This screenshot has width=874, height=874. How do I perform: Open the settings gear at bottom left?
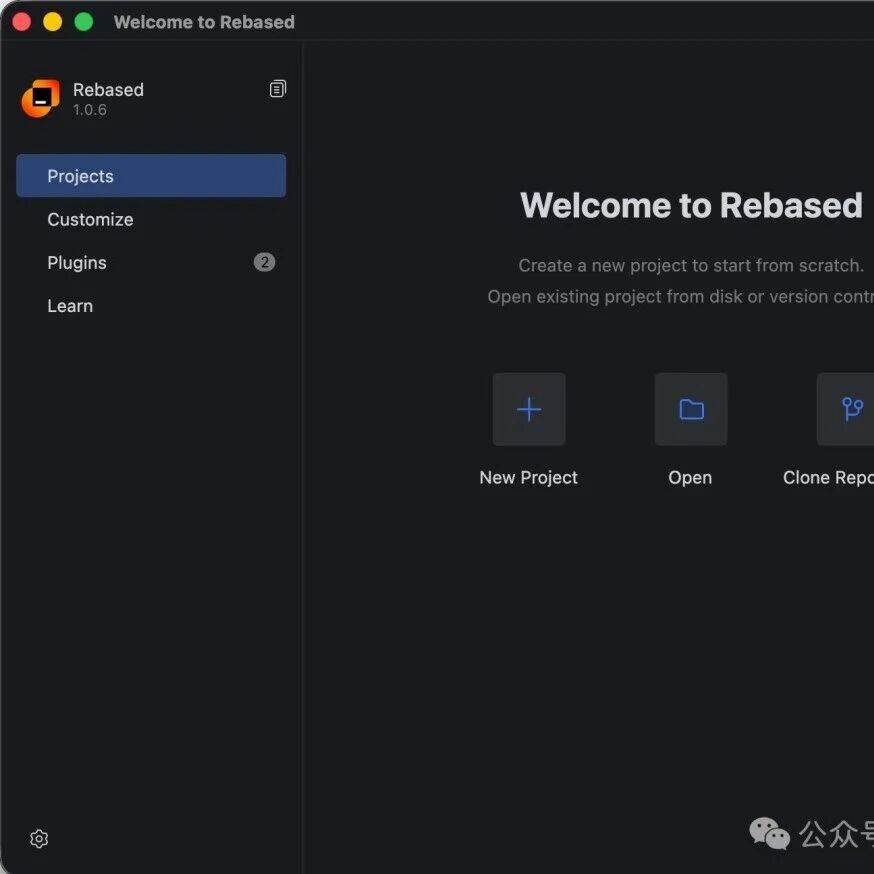(39, 838)
